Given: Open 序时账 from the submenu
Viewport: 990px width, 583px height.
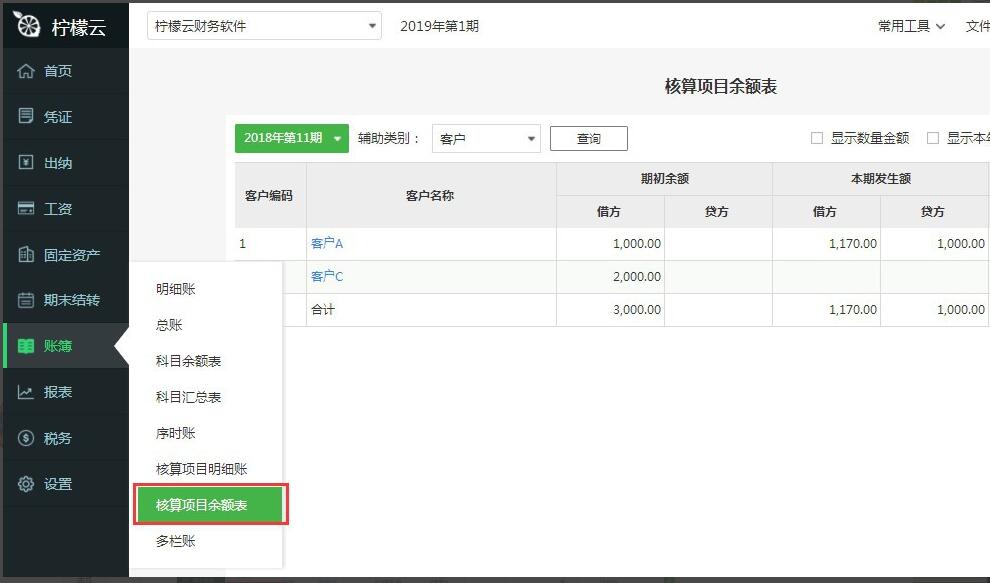Looking at the screenshot, I should (176, 433).
